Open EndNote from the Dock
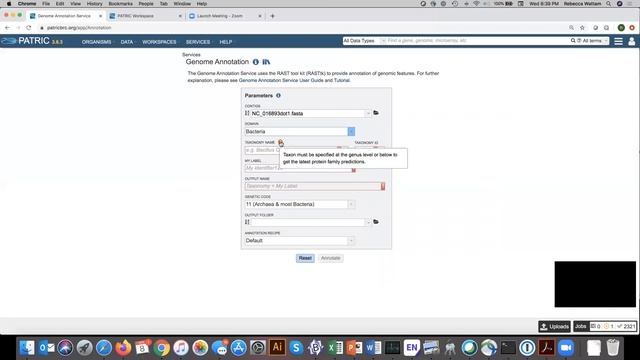Screen dimensions: 640x360 point(412,348)
